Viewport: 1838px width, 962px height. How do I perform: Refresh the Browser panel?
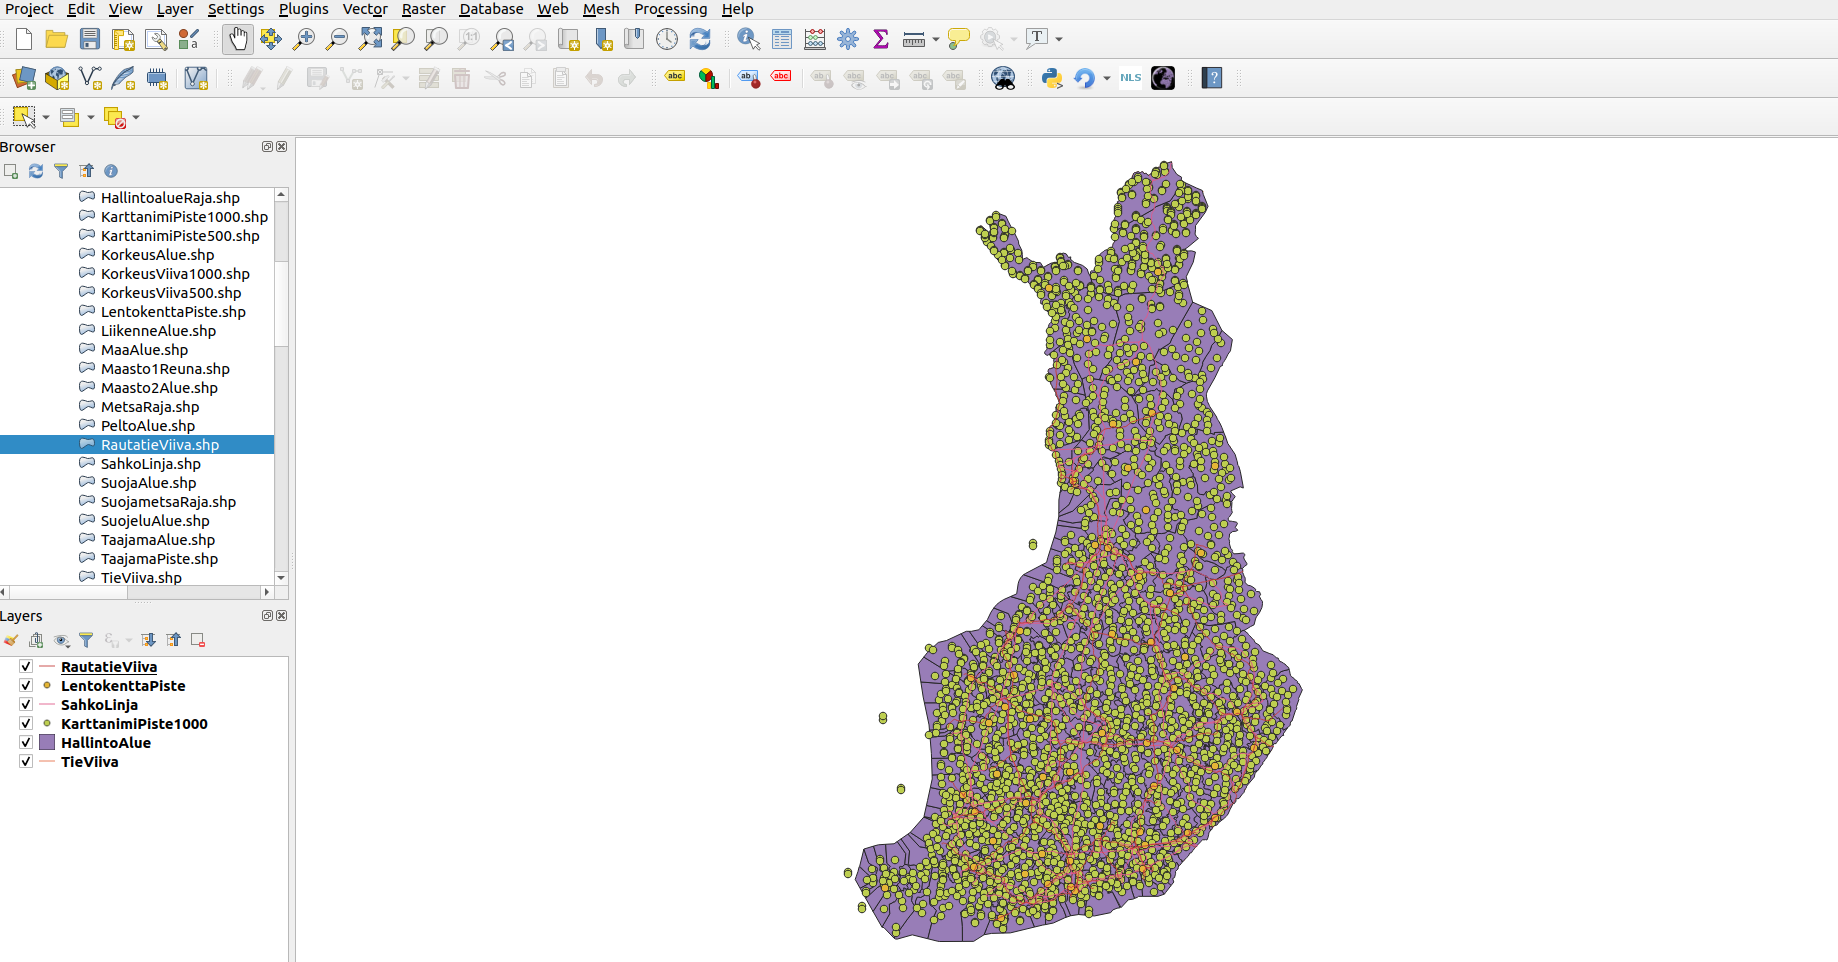pos(36,171)
